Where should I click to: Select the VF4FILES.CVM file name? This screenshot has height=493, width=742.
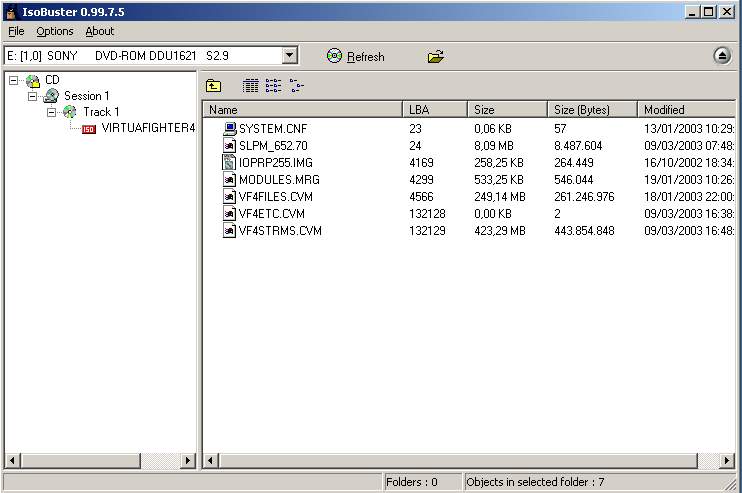[275, 197]
